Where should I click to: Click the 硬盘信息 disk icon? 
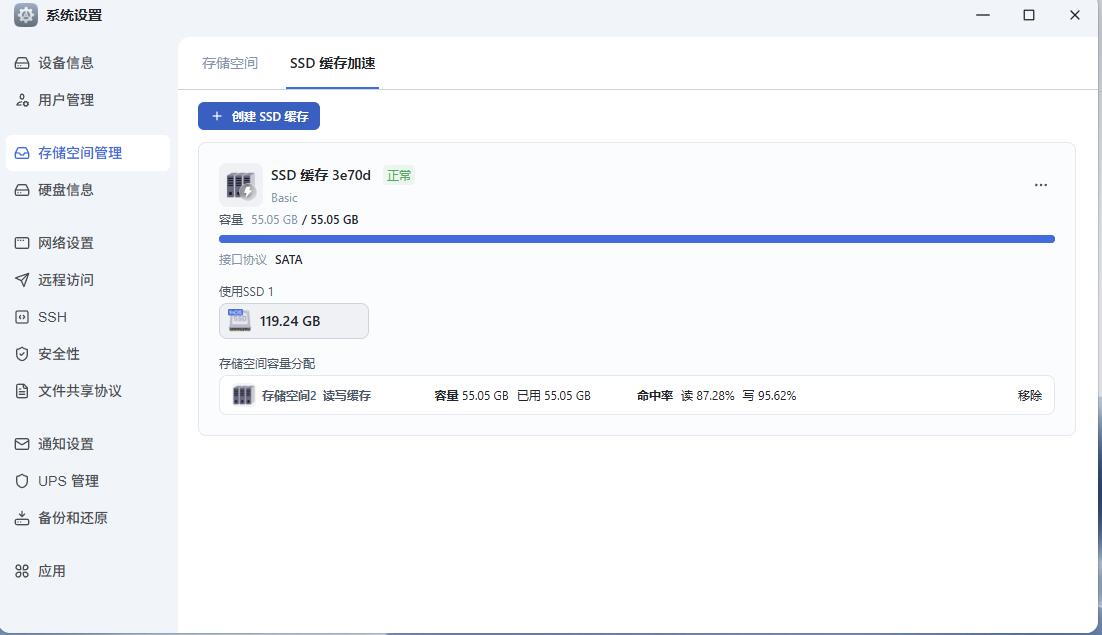(22, 190)
